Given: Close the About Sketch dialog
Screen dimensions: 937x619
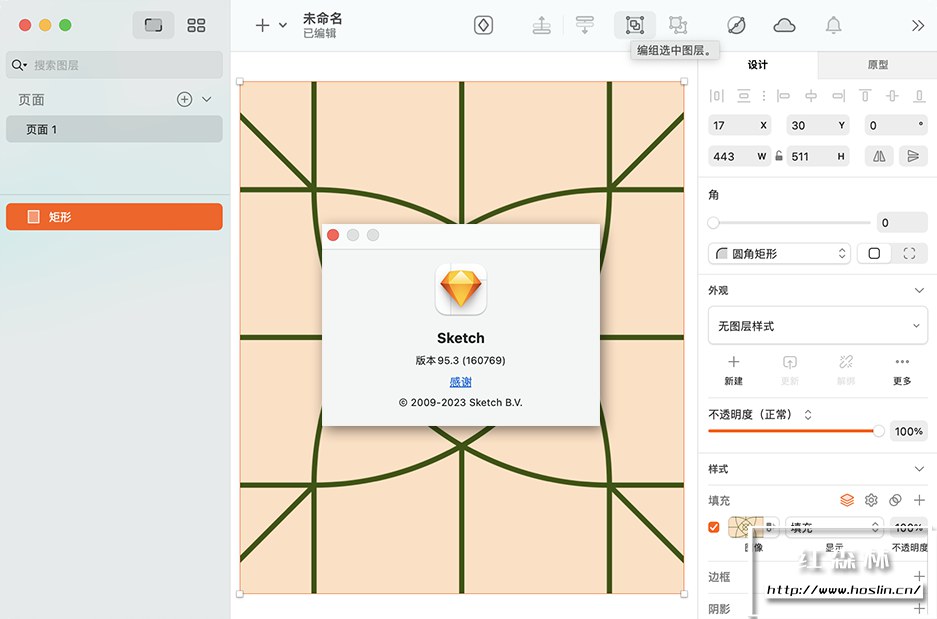Looking at the screenshot, I should [x=333, y=235].
